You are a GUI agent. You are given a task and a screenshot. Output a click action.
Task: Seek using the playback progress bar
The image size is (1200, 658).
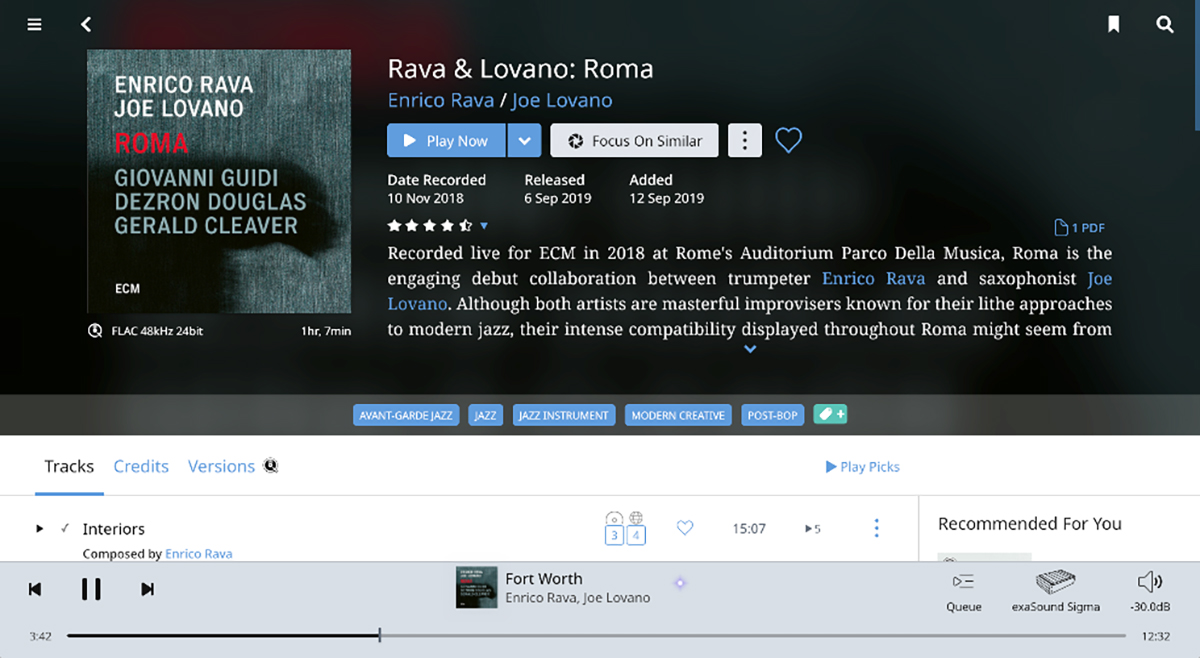596,636
